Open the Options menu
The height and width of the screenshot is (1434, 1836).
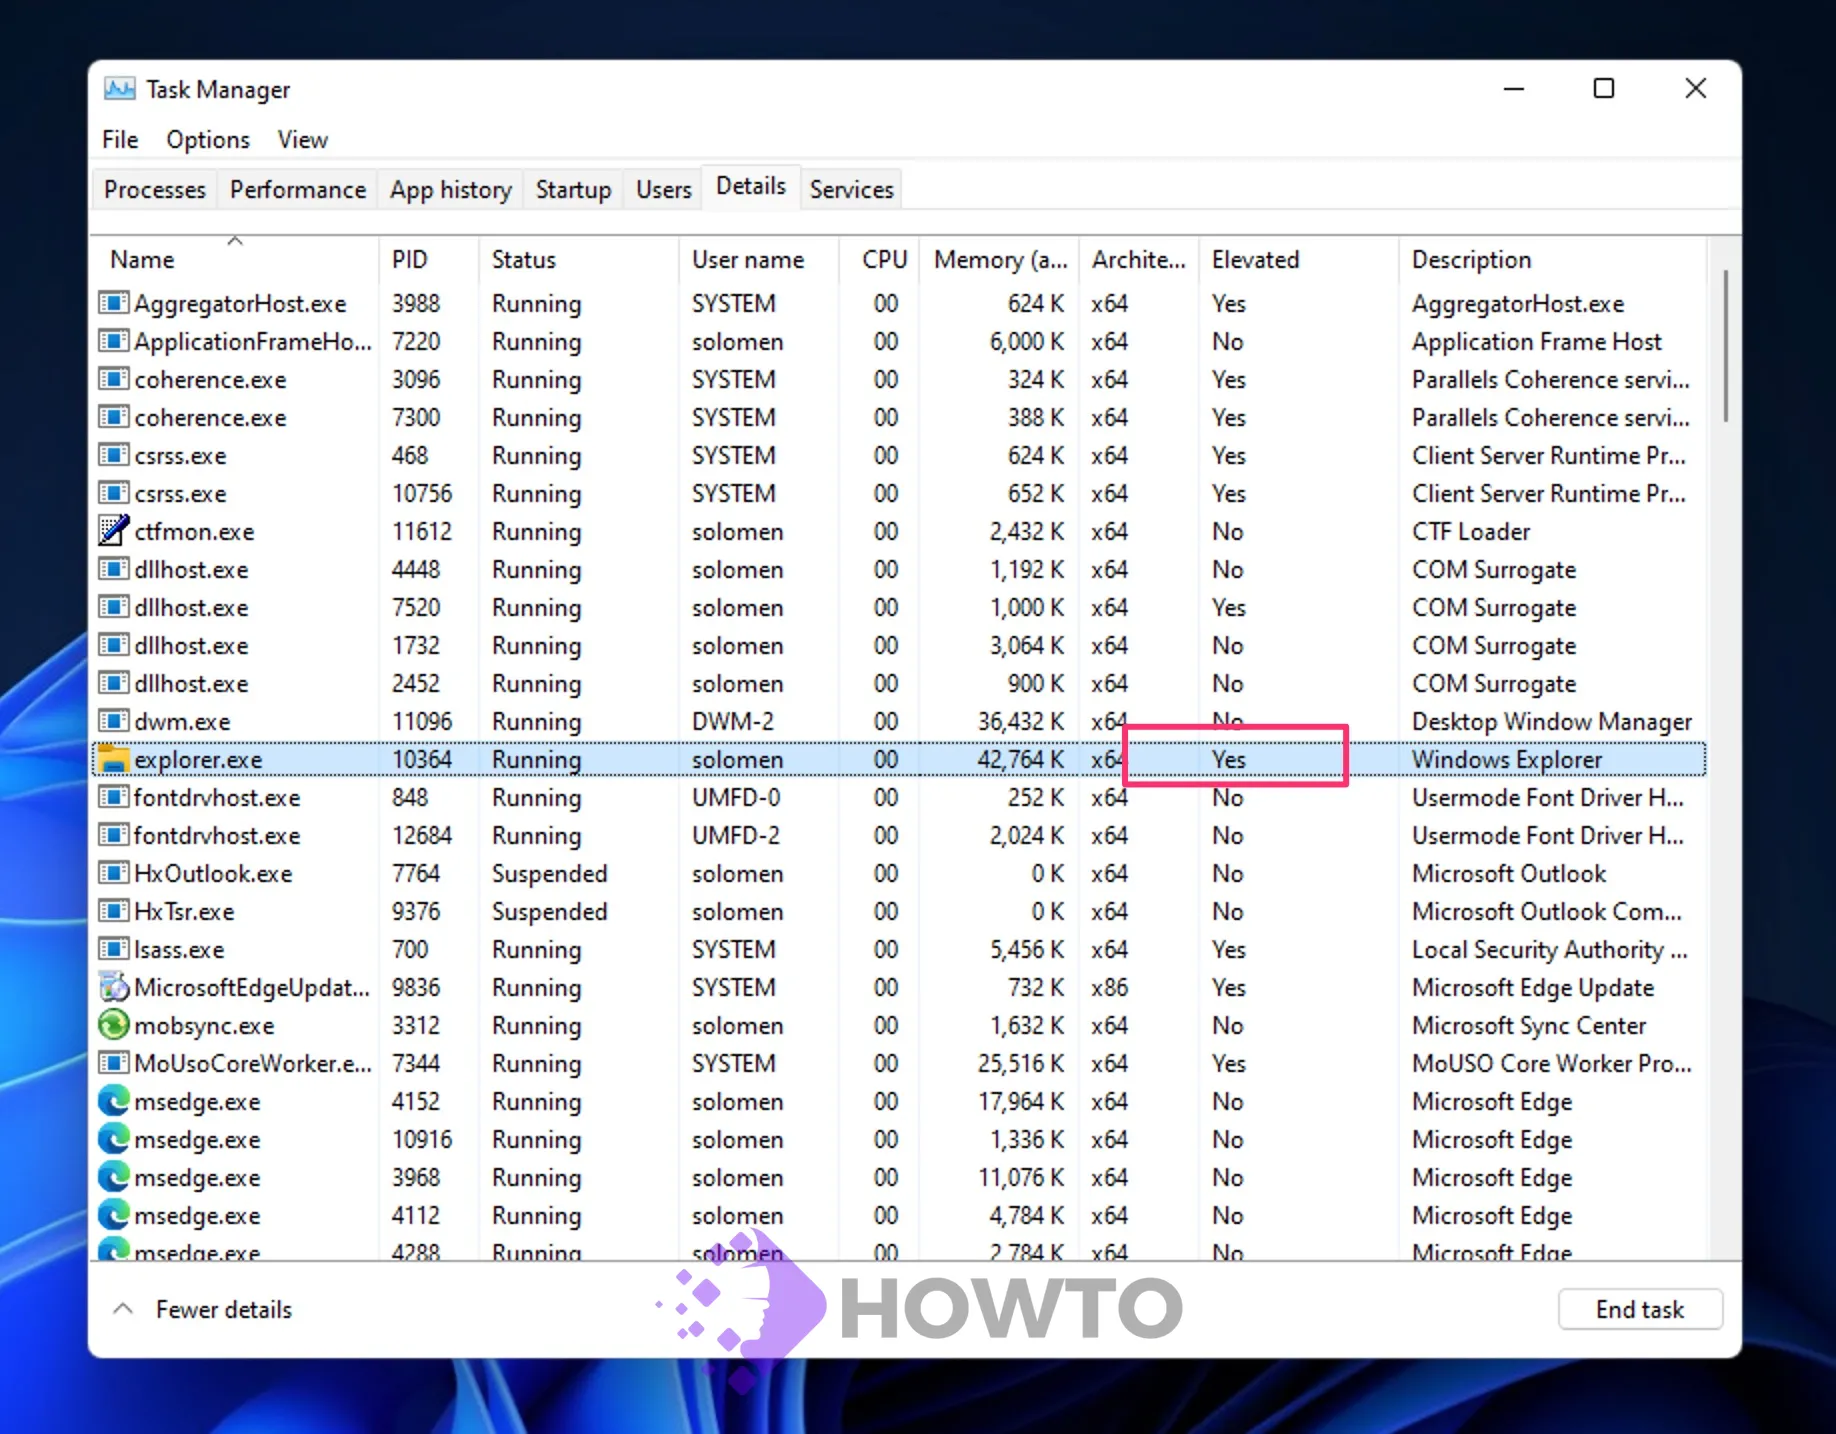pyautogui.click(x=208, y=139)
